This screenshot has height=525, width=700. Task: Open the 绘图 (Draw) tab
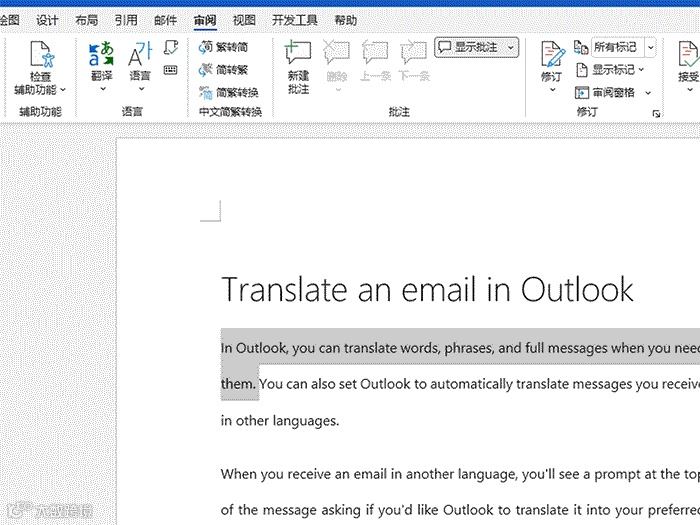click(x=9, y=20)
